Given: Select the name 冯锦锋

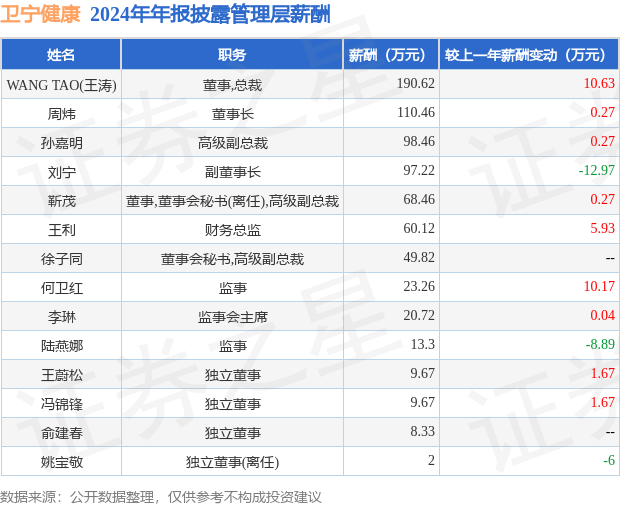Looking at the screenshot, I should pyautogui.click(x=61, y=404).
